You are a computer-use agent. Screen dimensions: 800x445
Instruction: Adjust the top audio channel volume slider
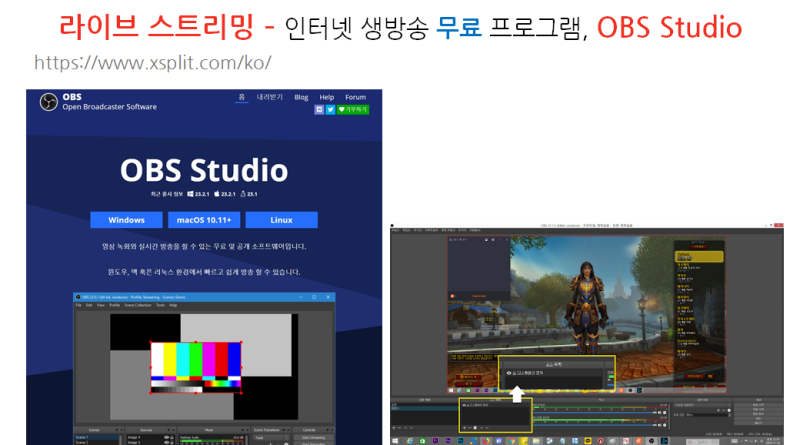coord(595,412)
